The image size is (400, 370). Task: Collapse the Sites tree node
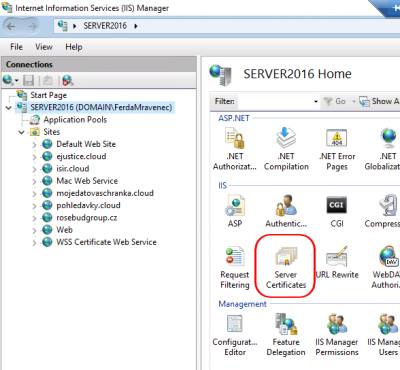coord(21,132)
